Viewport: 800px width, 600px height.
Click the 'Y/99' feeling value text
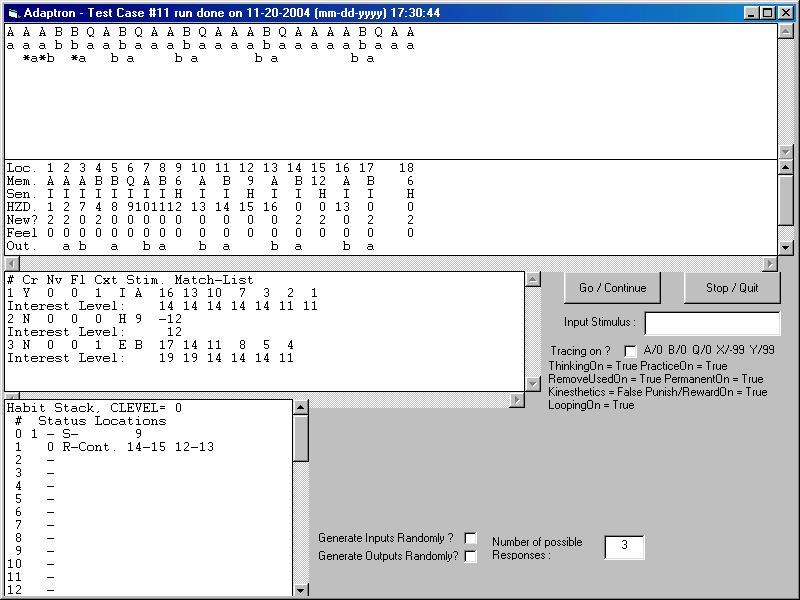pyautogui.click(x=762, y=350)
